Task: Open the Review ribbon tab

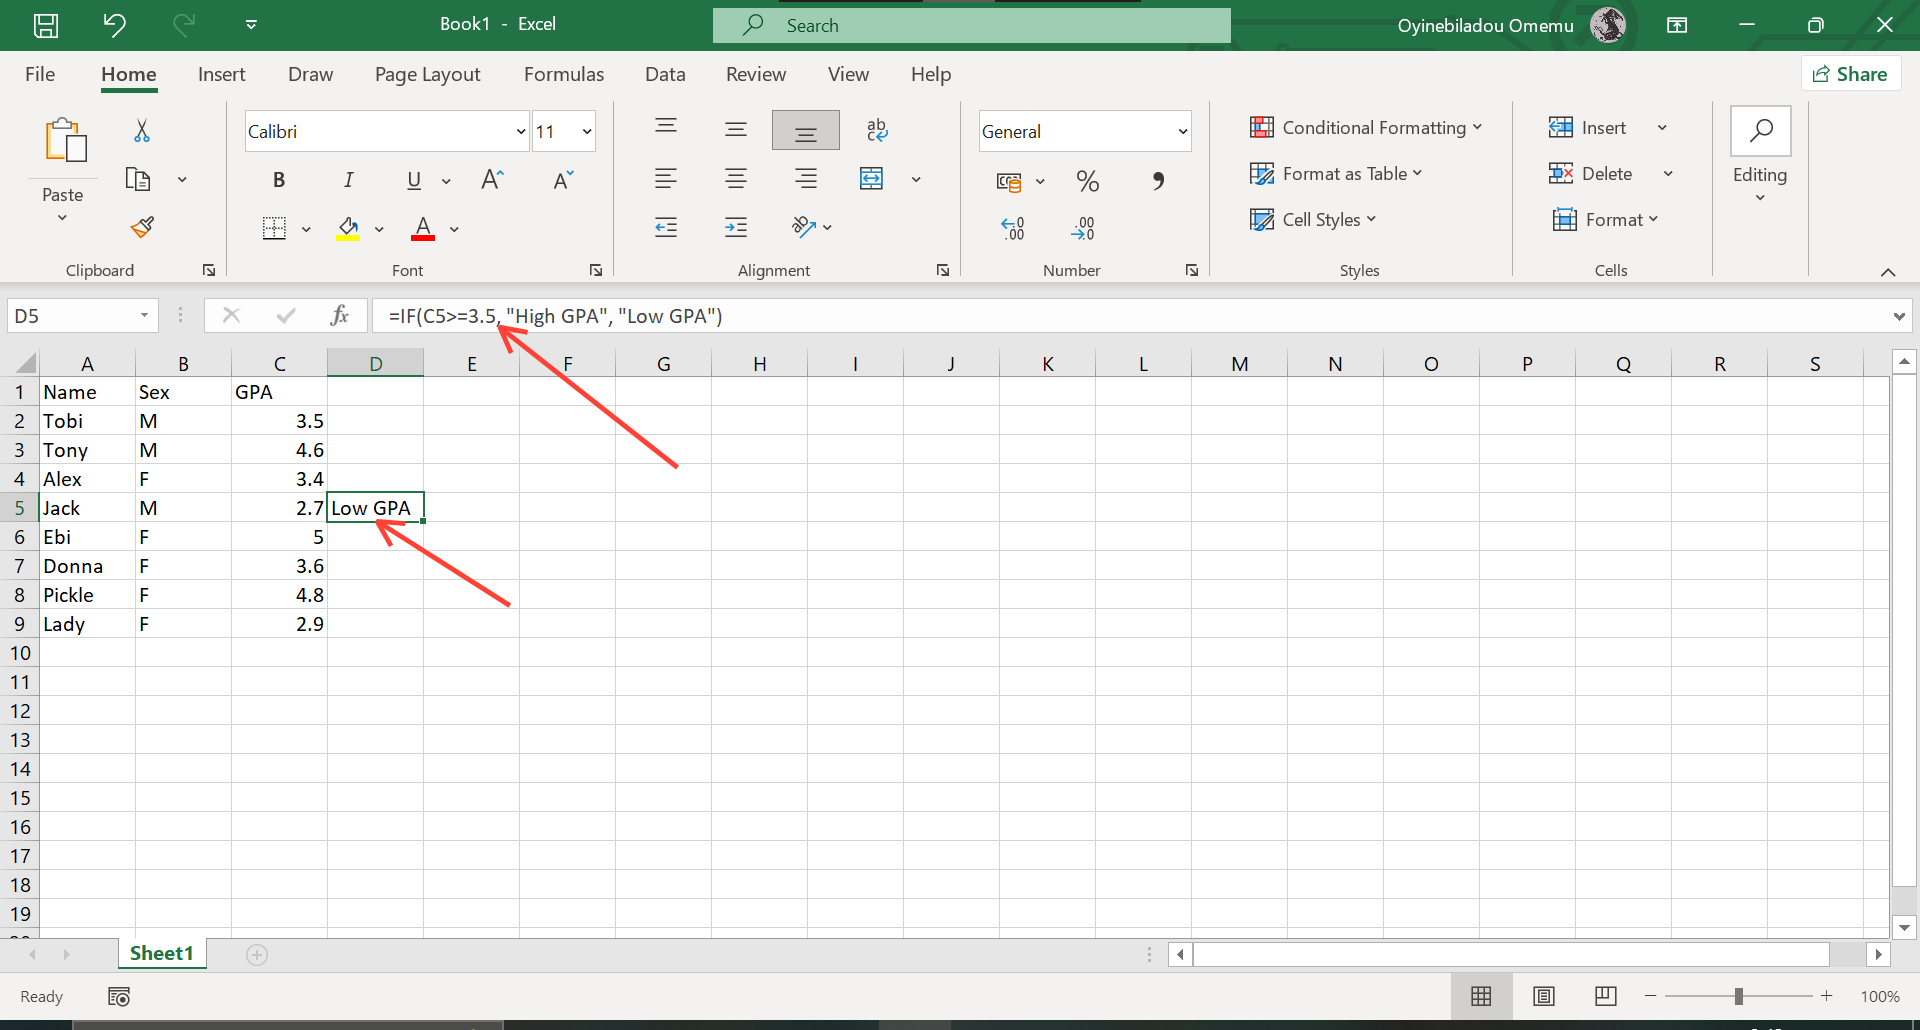Action: (756, 74)
